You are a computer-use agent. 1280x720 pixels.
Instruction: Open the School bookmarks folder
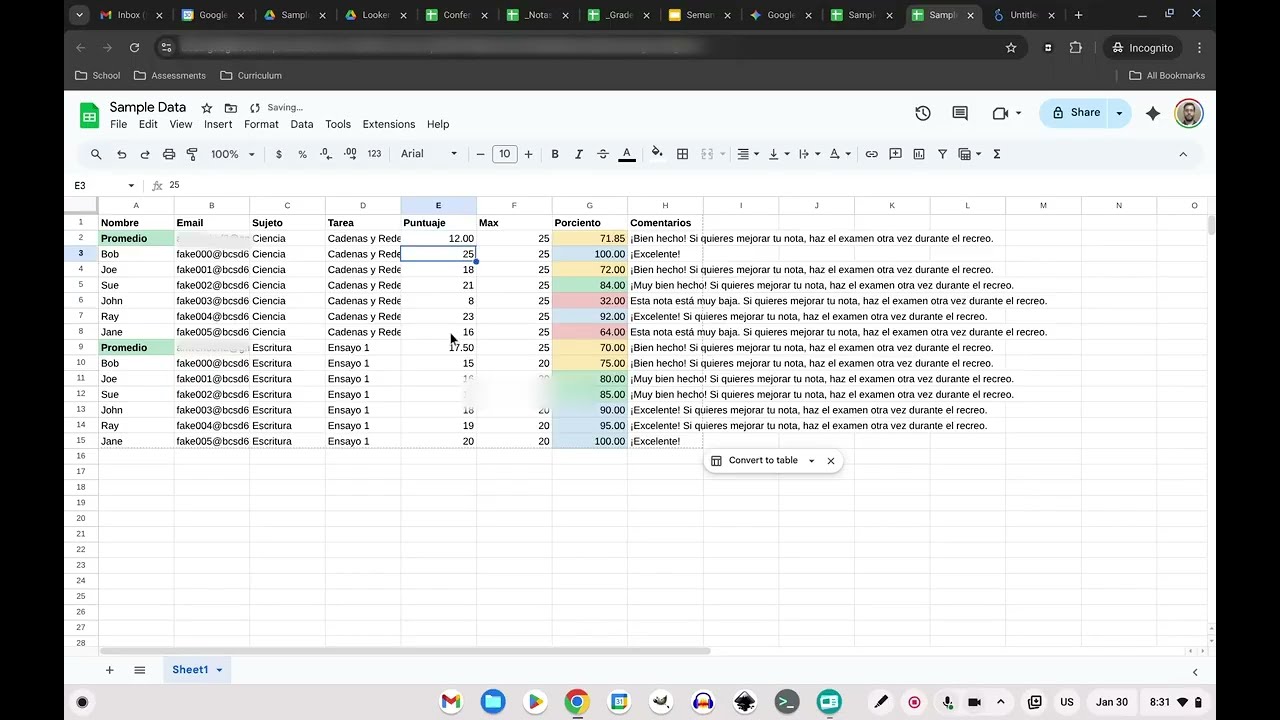98,76
